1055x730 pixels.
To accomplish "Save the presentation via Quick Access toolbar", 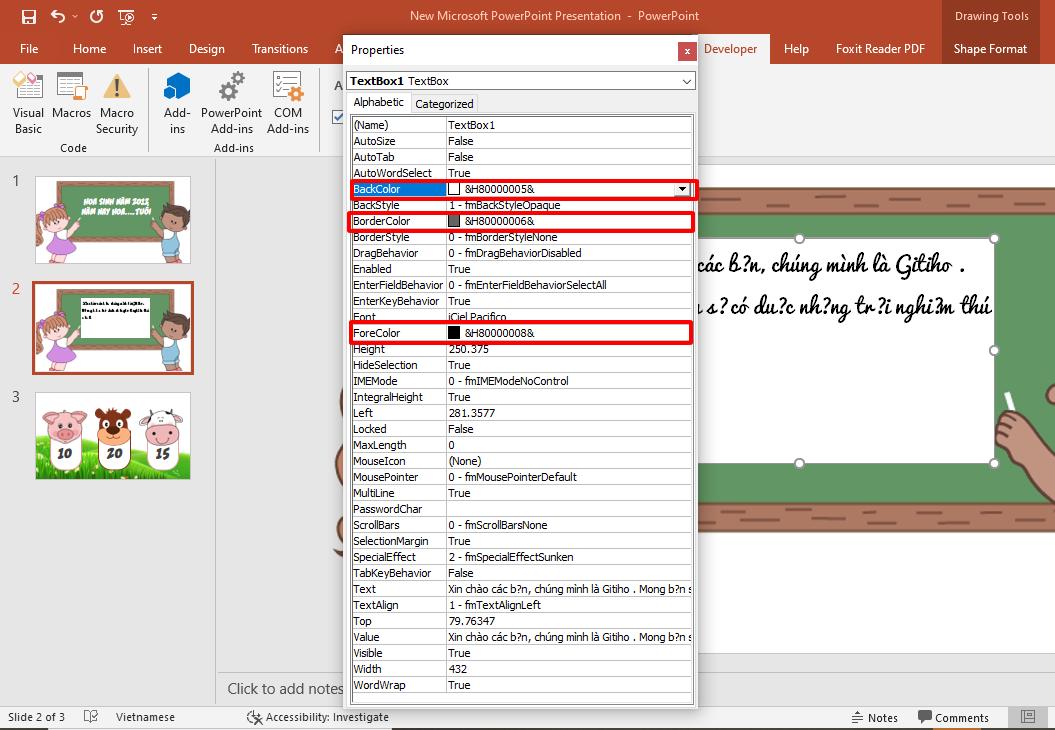I will [28, 16].
